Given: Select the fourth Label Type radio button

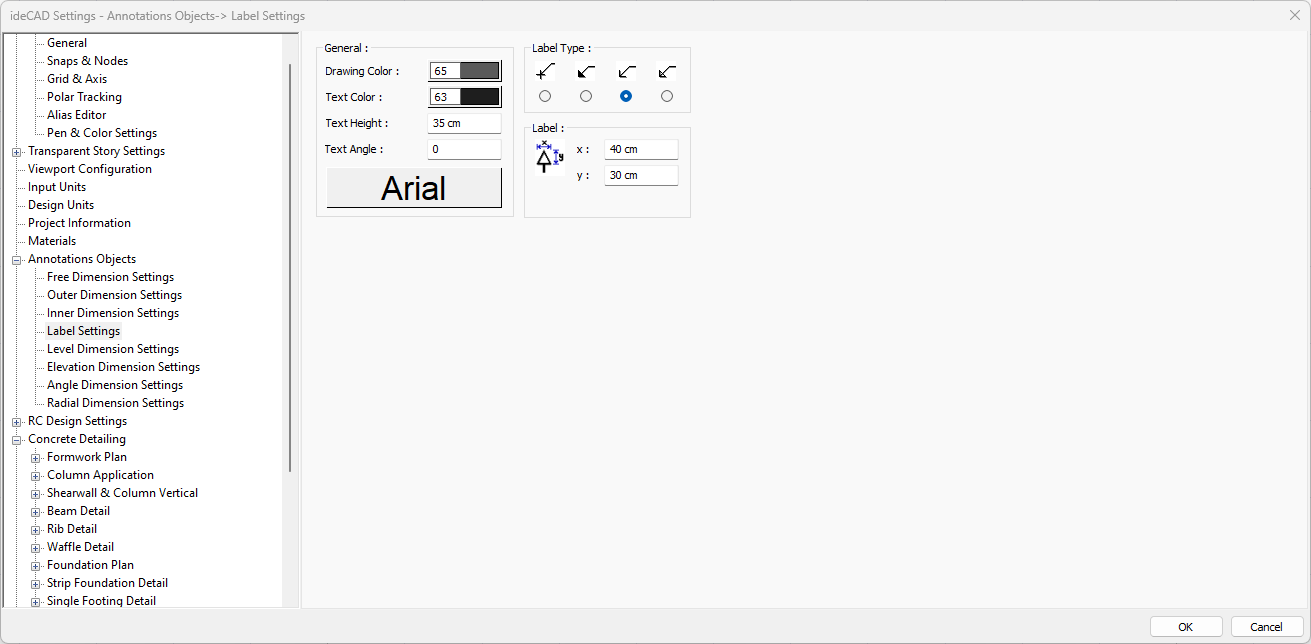Looking at the screenshot, I should pyautogui.click(x=667, y=96).
